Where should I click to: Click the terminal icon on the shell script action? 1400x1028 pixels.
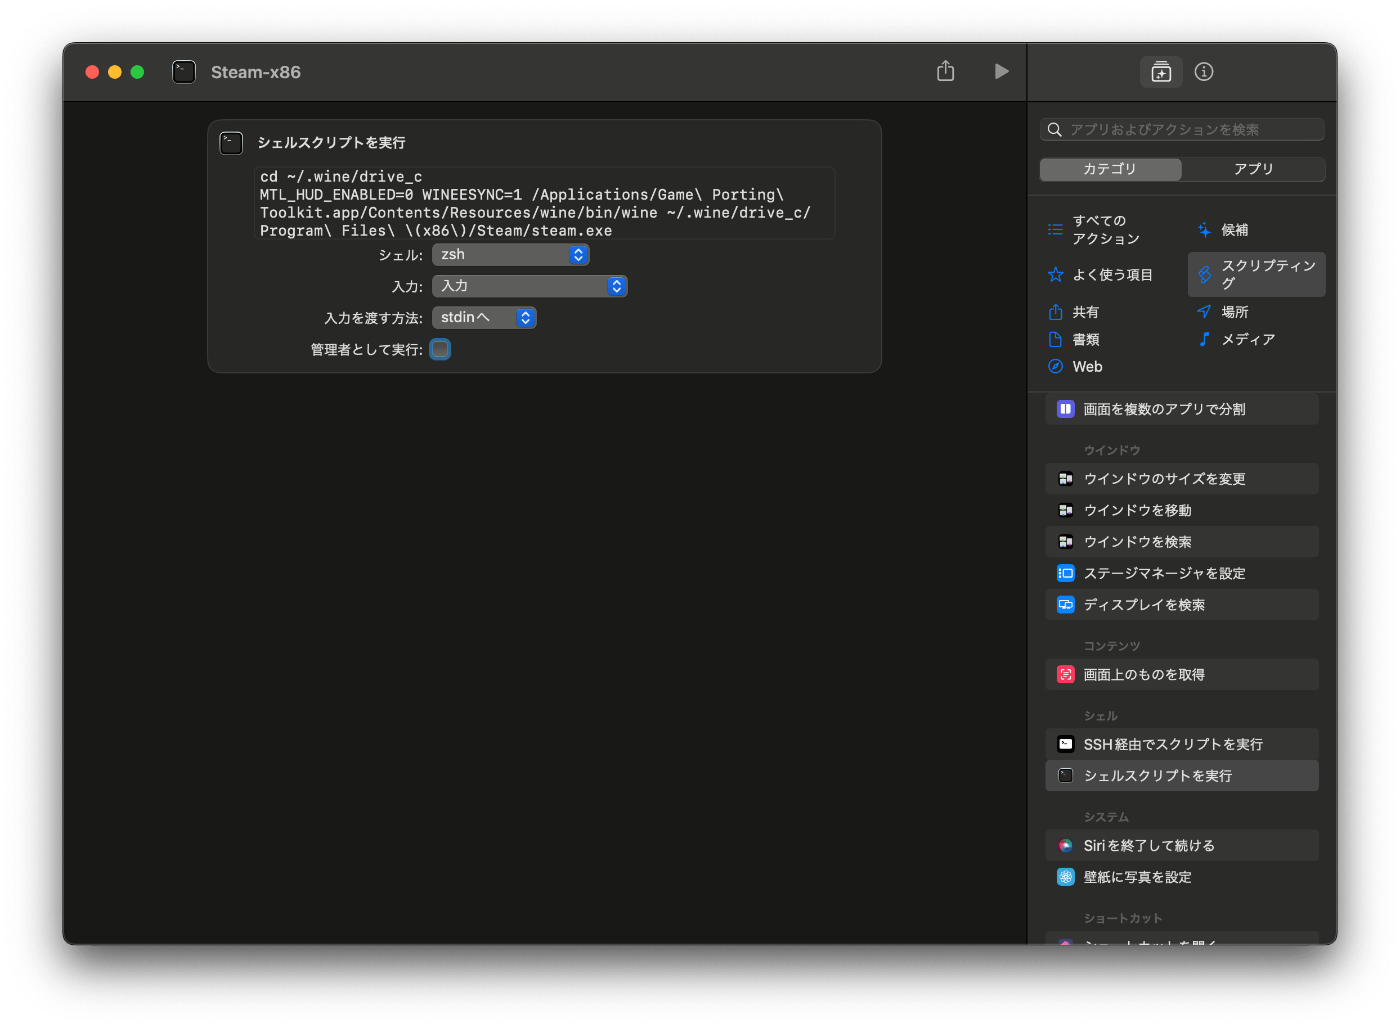coord(231,143)
